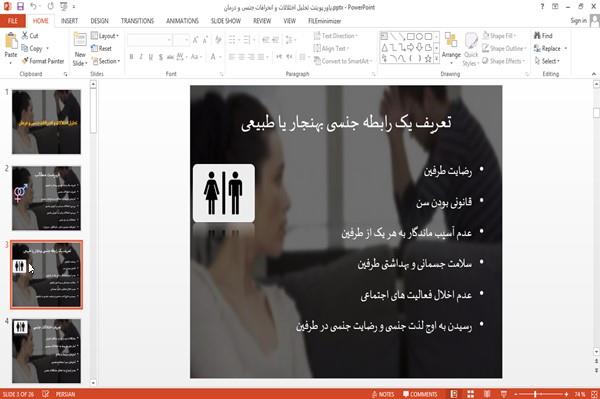The image size is (600, 399).
Task: Toggle Bold formatting
Action: click(x=131, y=57)
